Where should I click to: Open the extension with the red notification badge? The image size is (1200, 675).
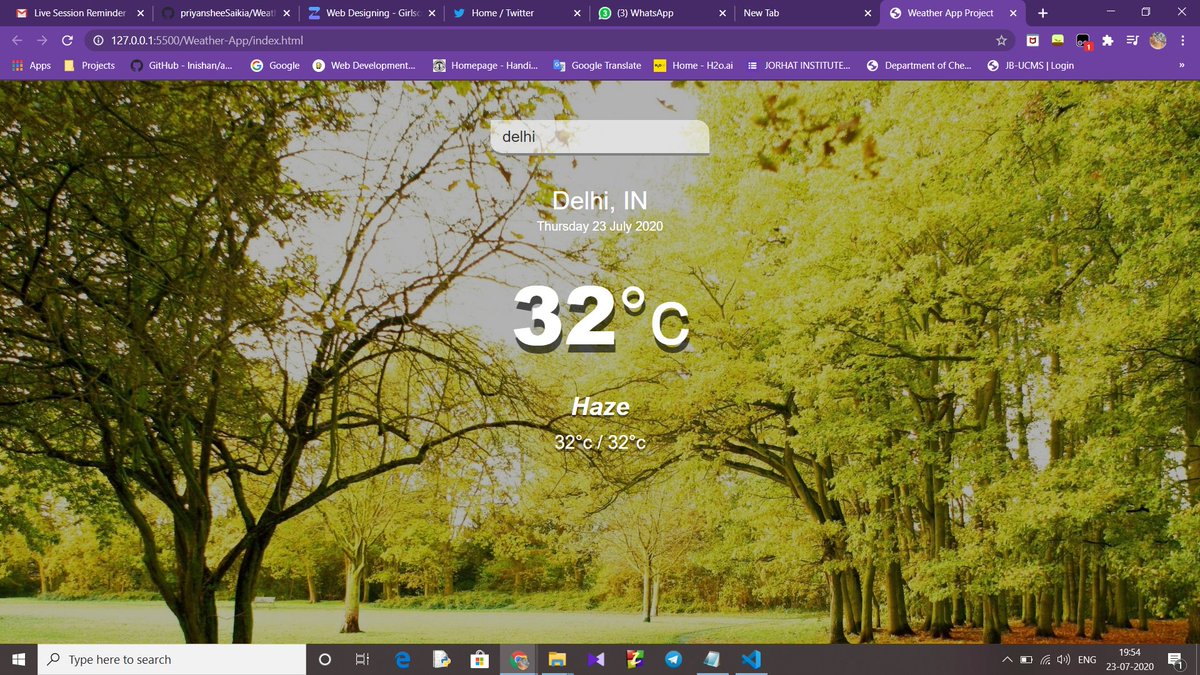point(1082,41)
